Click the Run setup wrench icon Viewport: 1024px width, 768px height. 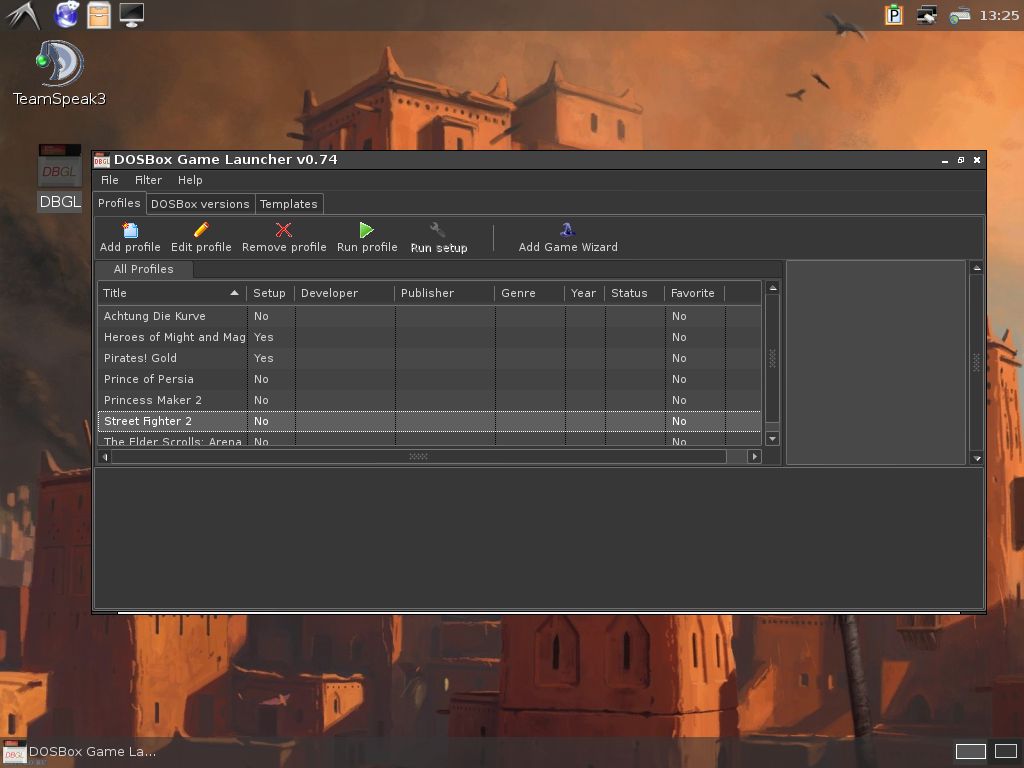point(438,230)
